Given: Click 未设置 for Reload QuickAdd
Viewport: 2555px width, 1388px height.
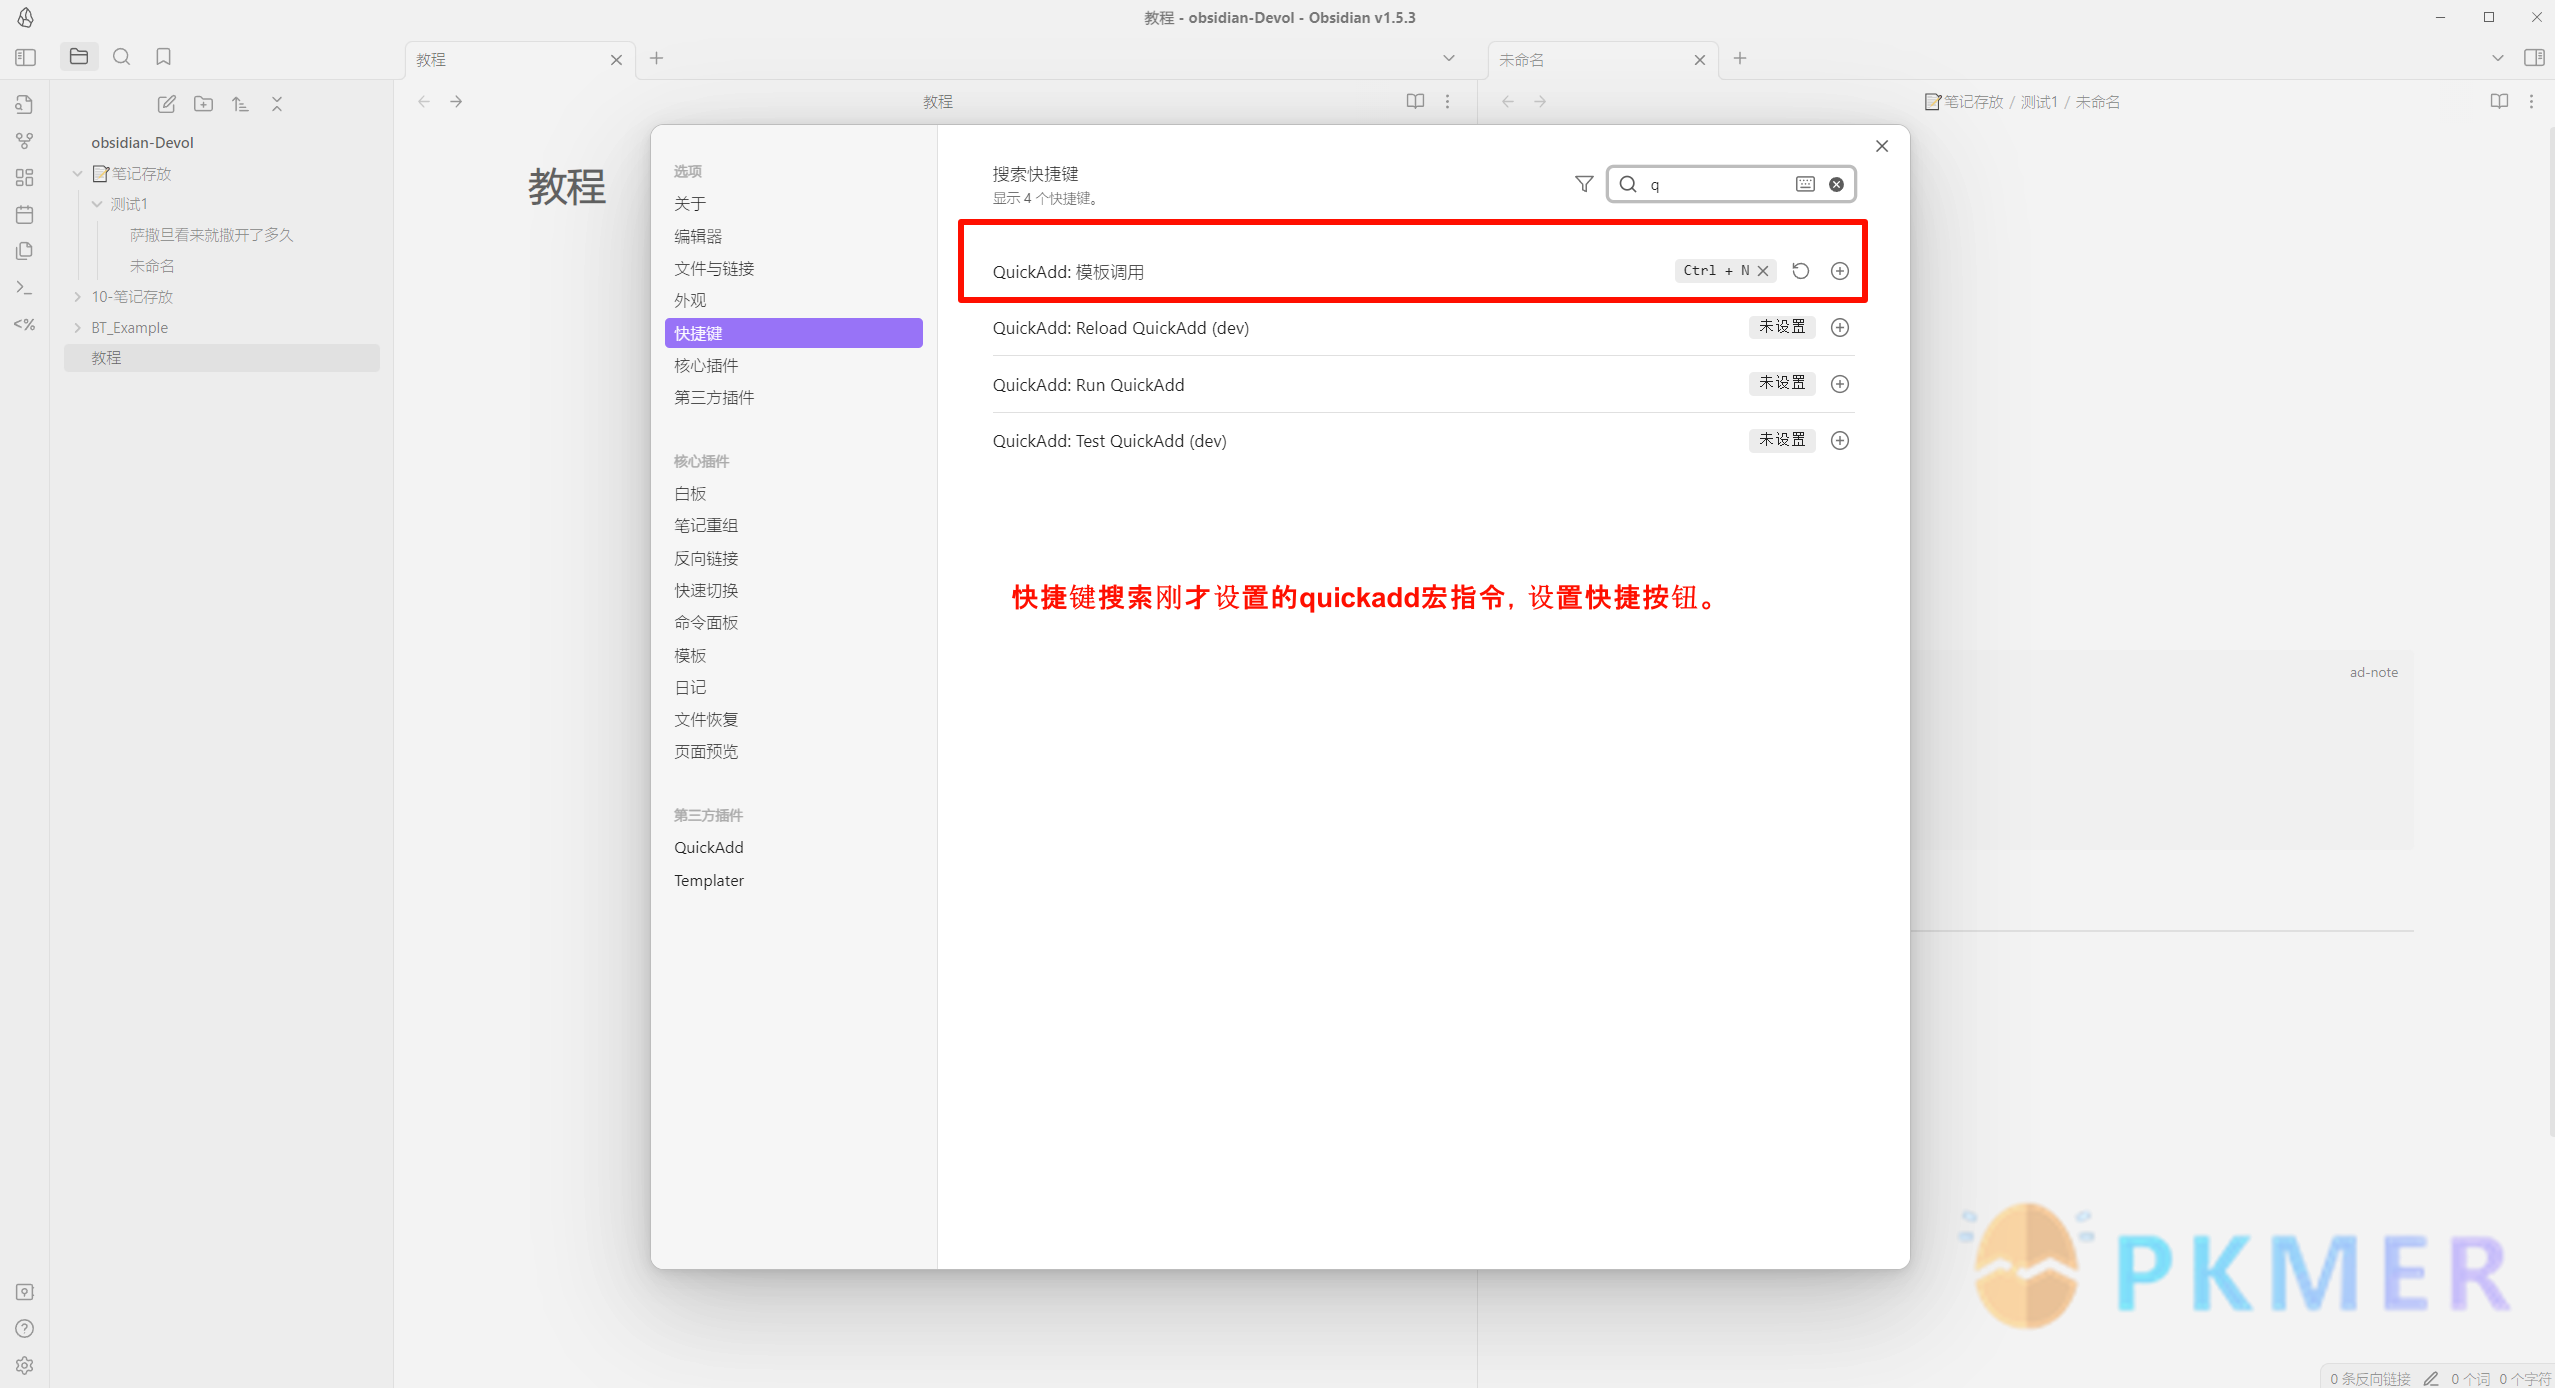Looking at the screenshot, I should click(1781, 327).
